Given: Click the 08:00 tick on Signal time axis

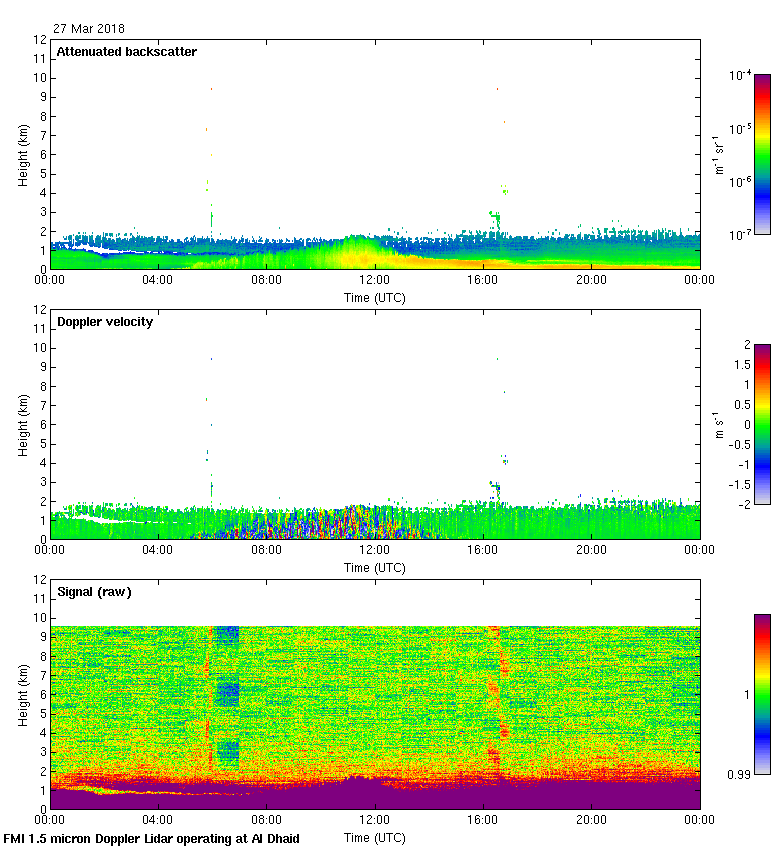Looking at the screenshot, I should [267, 820].
